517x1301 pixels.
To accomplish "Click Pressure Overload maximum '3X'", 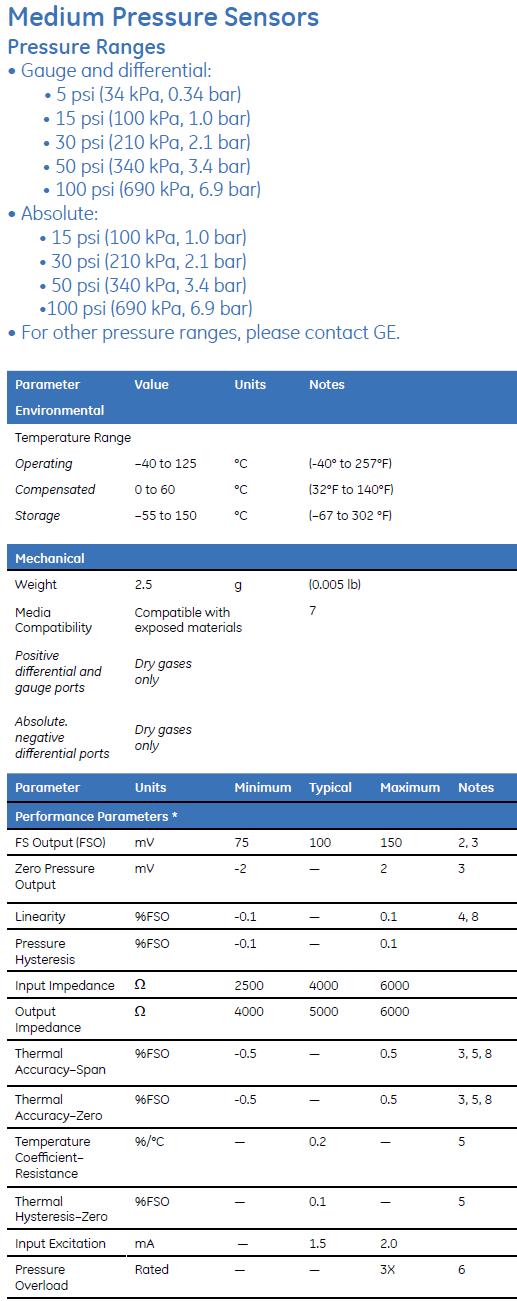I will coord(388,1269).
